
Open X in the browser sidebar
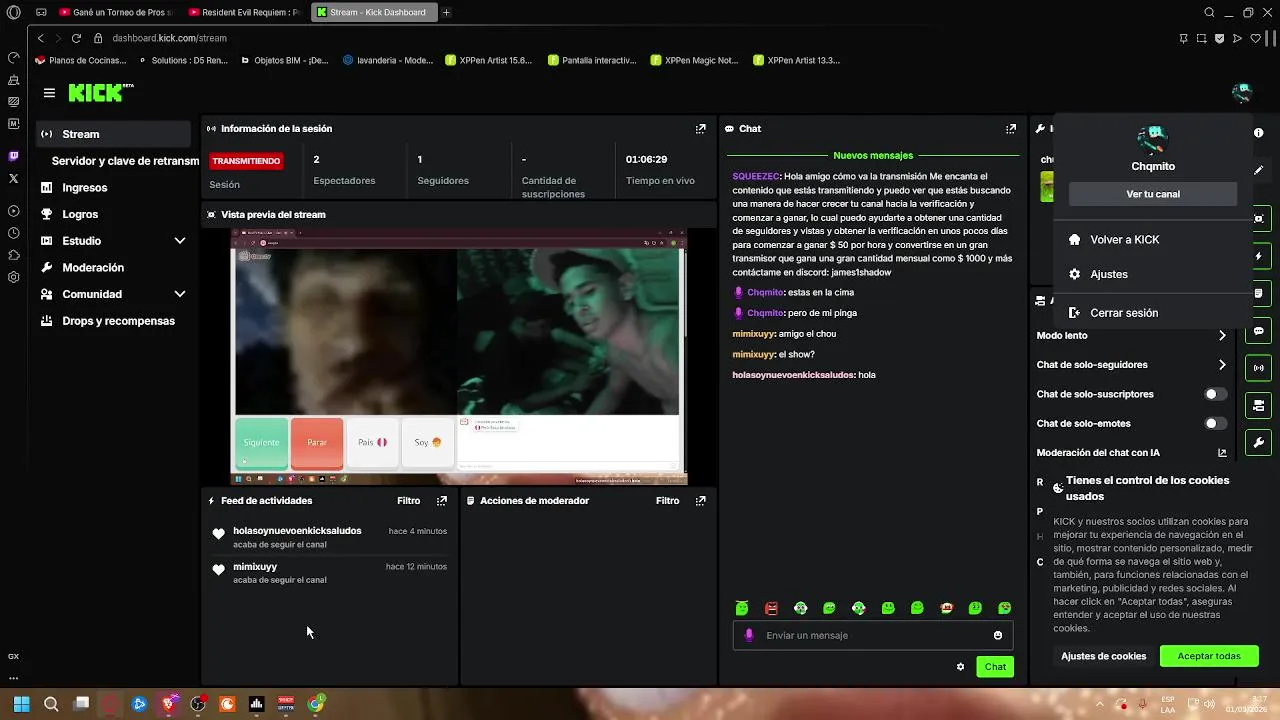click(13, 178)
